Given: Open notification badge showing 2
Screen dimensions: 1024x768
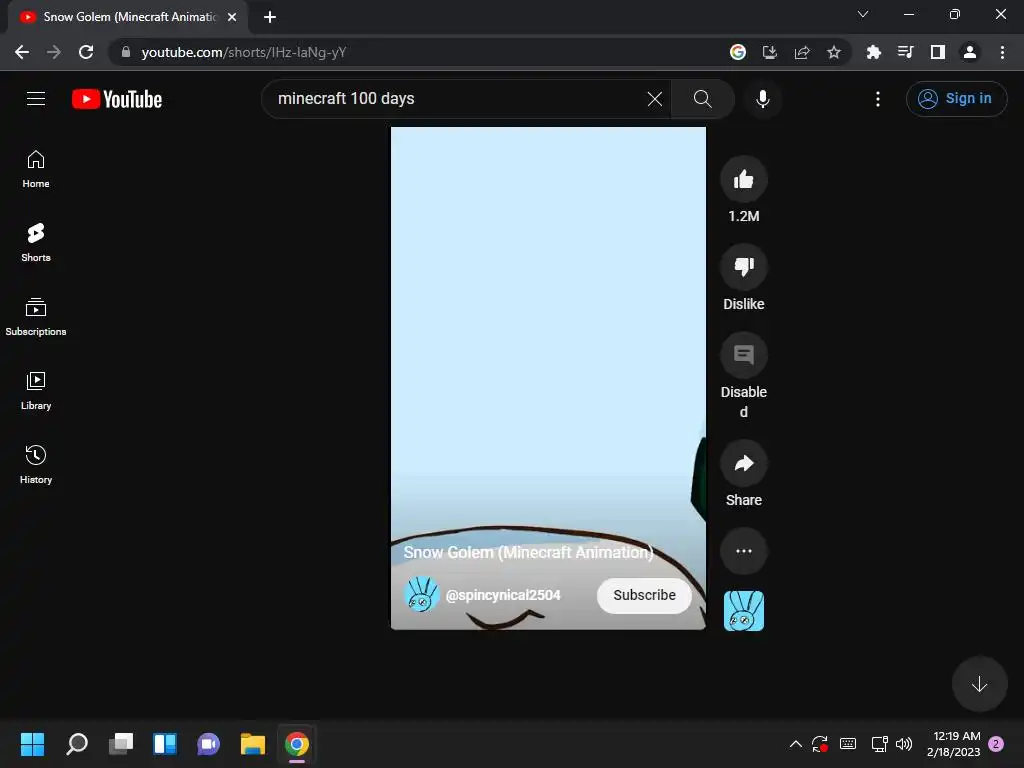Looking at the screenshot, I should (996, 744).
